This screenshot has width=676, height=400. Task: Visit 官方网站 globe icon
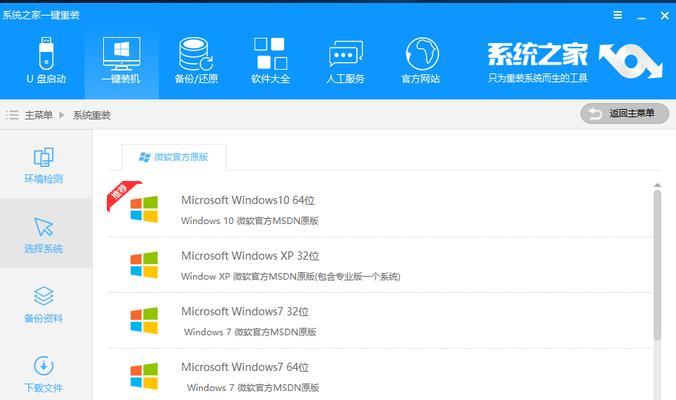tap(420, 60)
